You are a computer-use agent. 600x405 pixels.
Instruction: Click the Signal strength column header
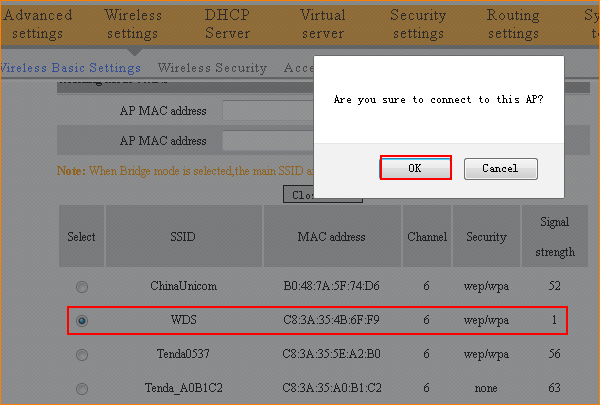pyautogui.click(x=553, y=237)
